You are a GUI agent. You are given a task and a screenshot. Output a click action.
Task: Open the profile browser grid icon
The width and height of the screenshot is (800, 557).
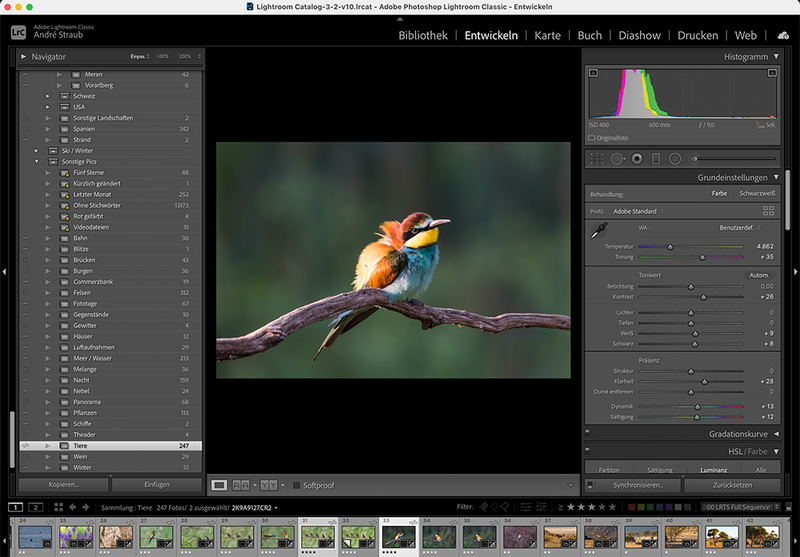[x=768, y=211]
